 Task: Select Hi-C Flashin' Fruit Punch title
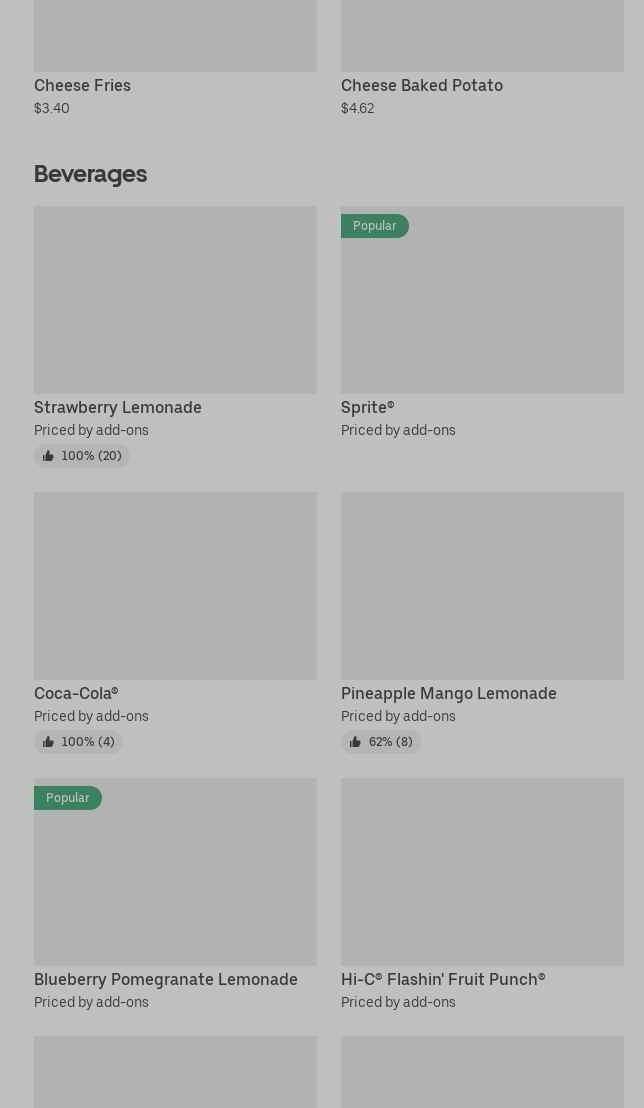point(443,980)
